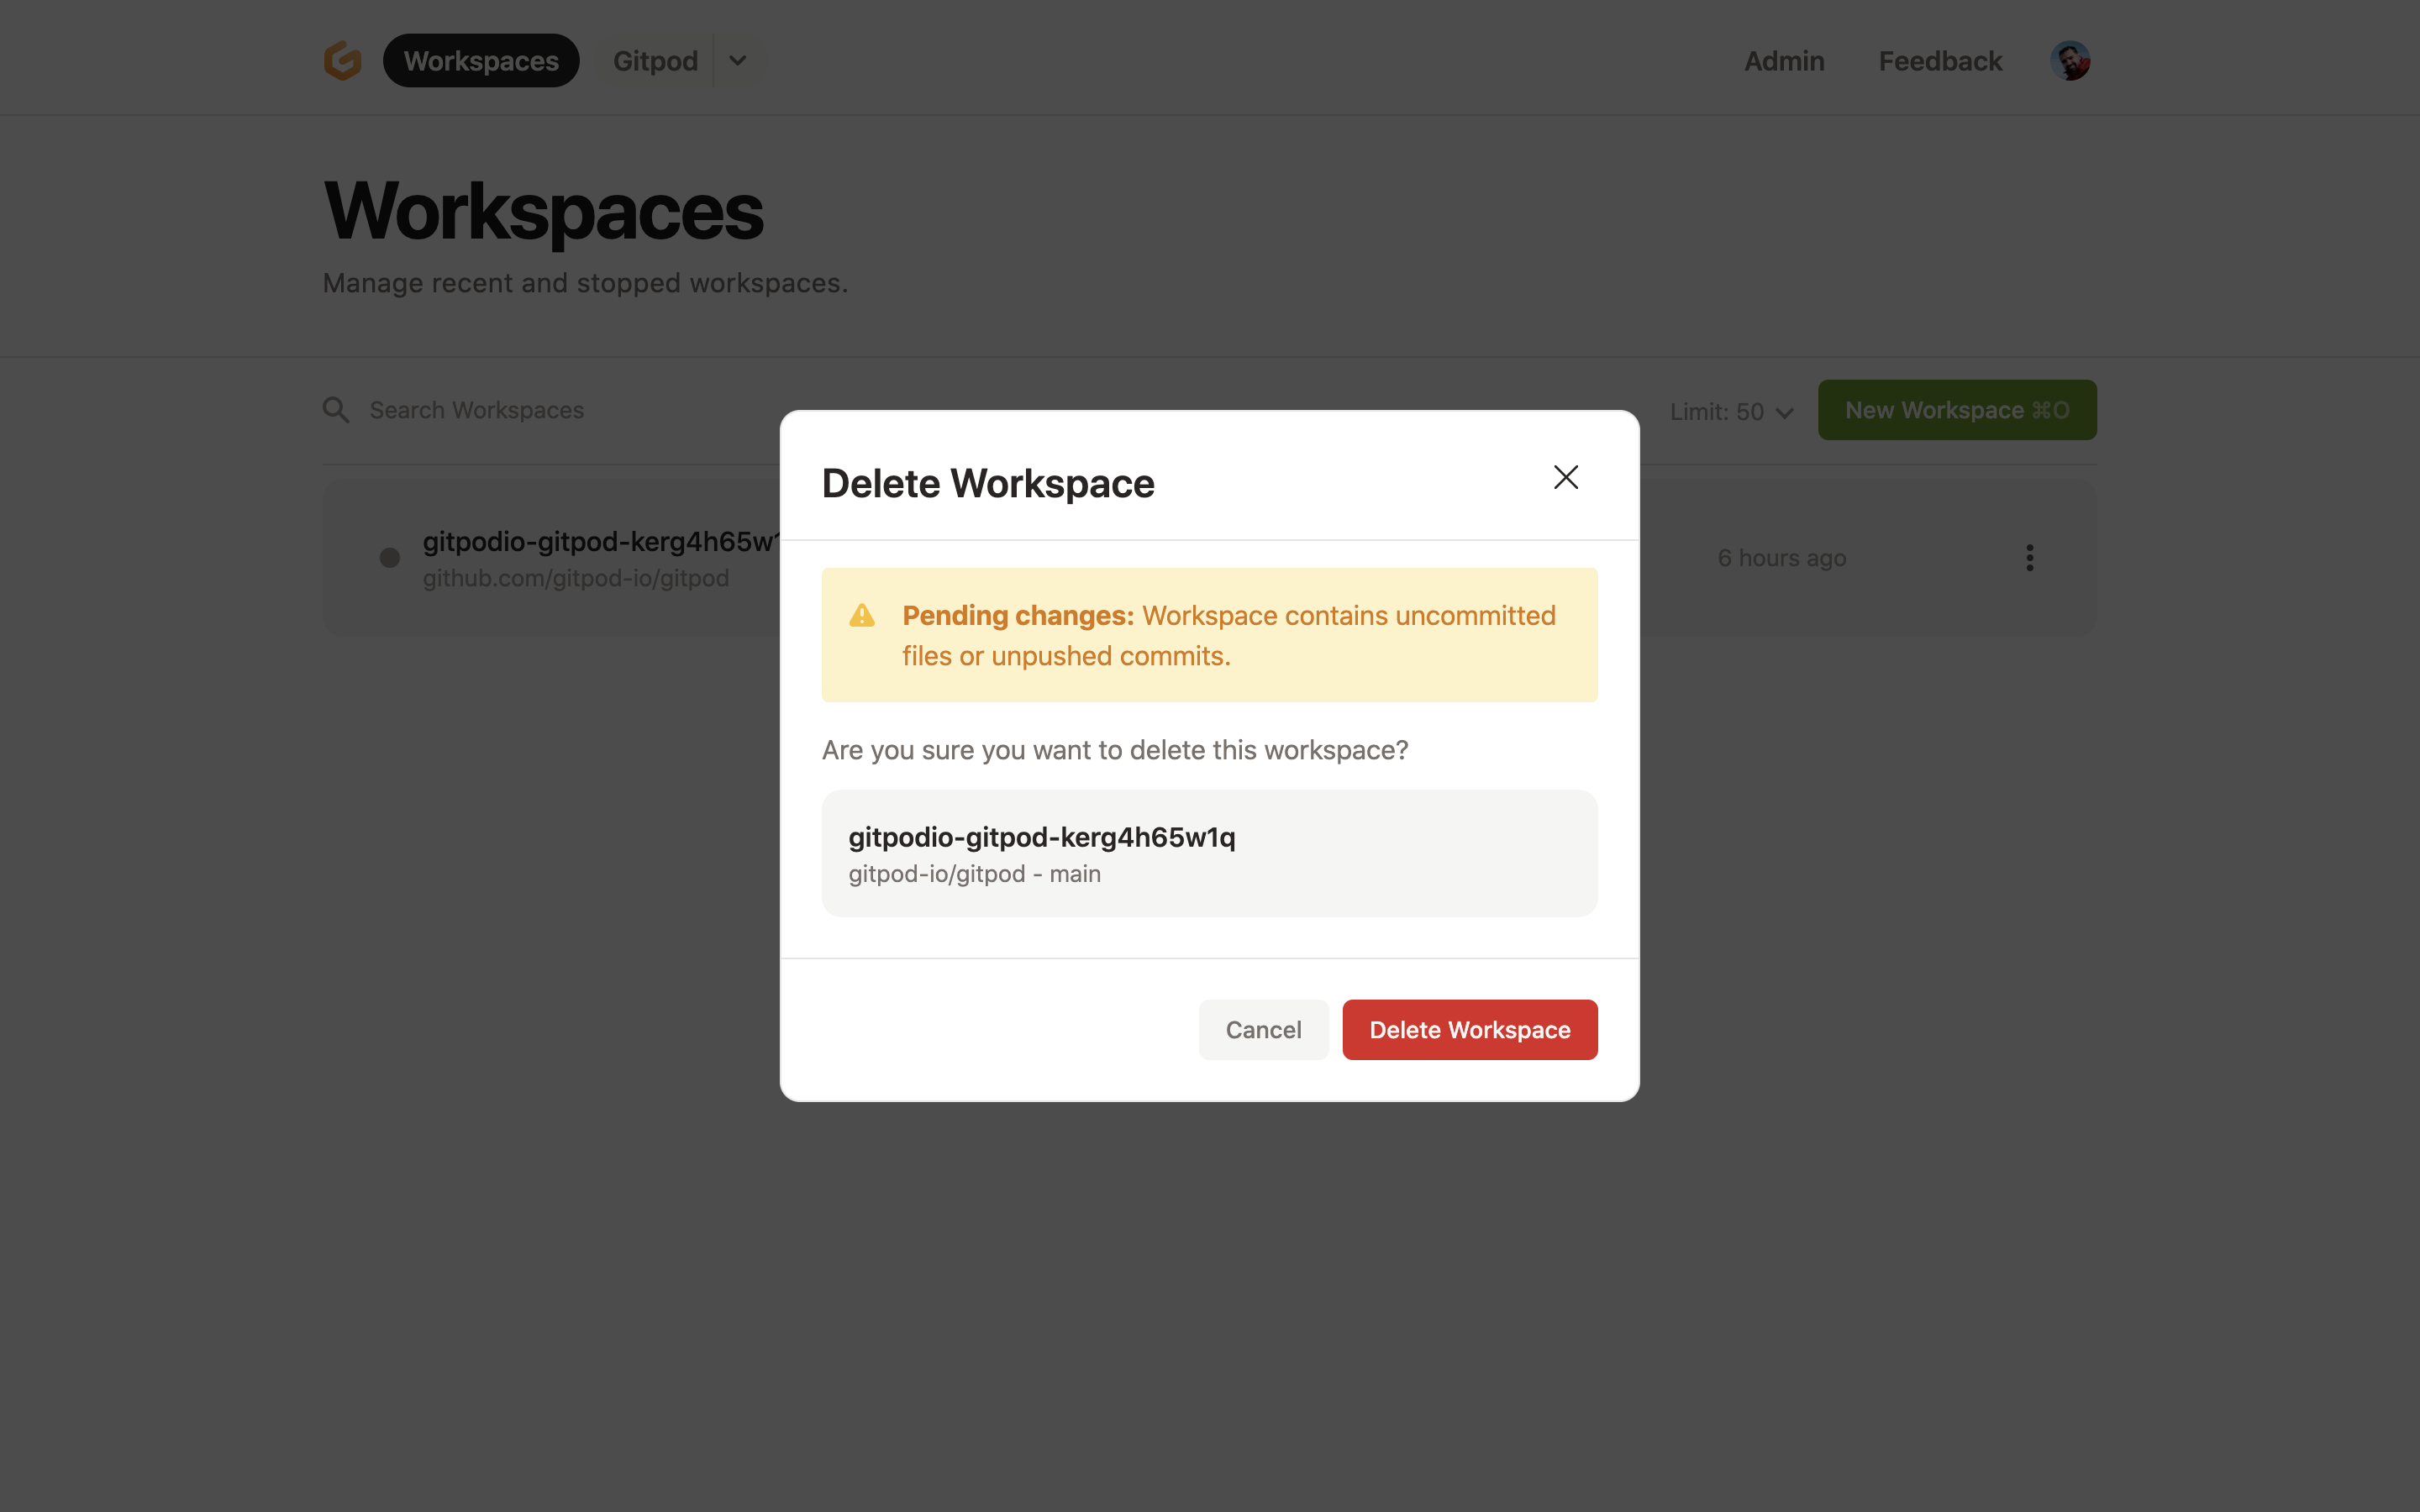Image resolution: width=2420 pixels, height=1512 pixels.
Task: Close the Delete Workspace dialog
Action: (x=1565, y=478)
